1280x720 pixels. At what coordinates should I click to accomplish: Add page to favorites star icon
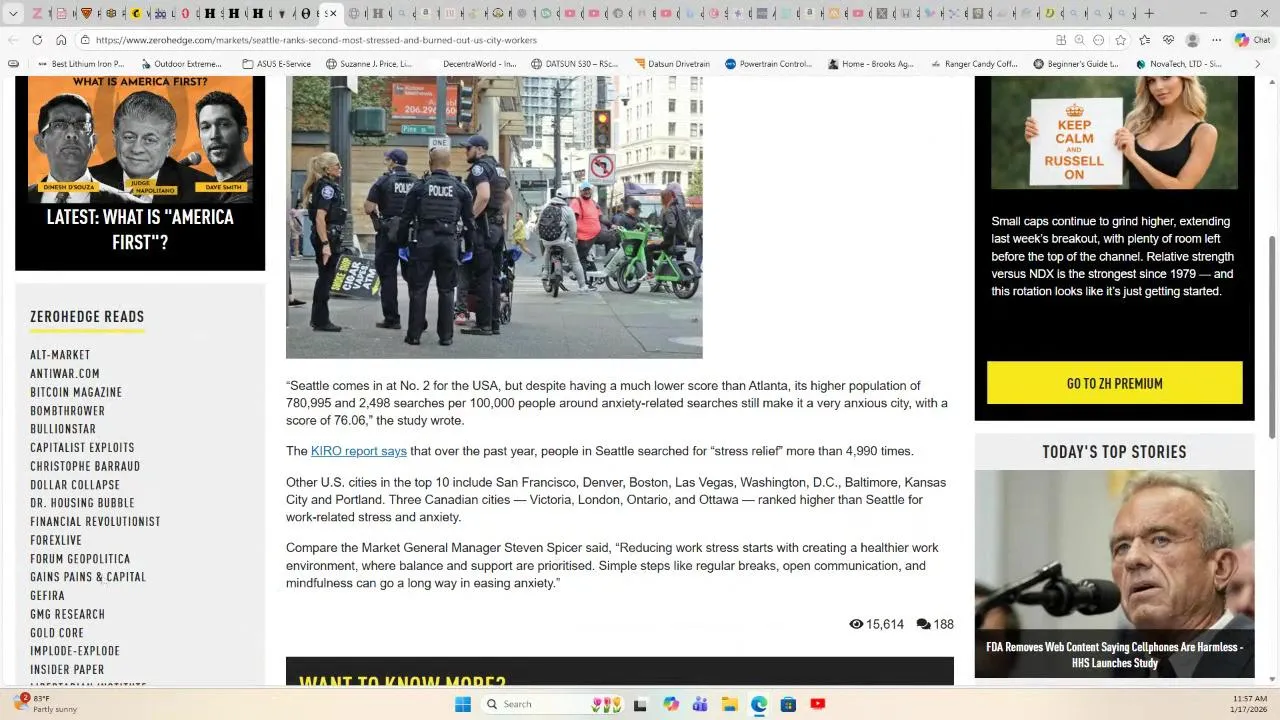tap(1121, 40)
